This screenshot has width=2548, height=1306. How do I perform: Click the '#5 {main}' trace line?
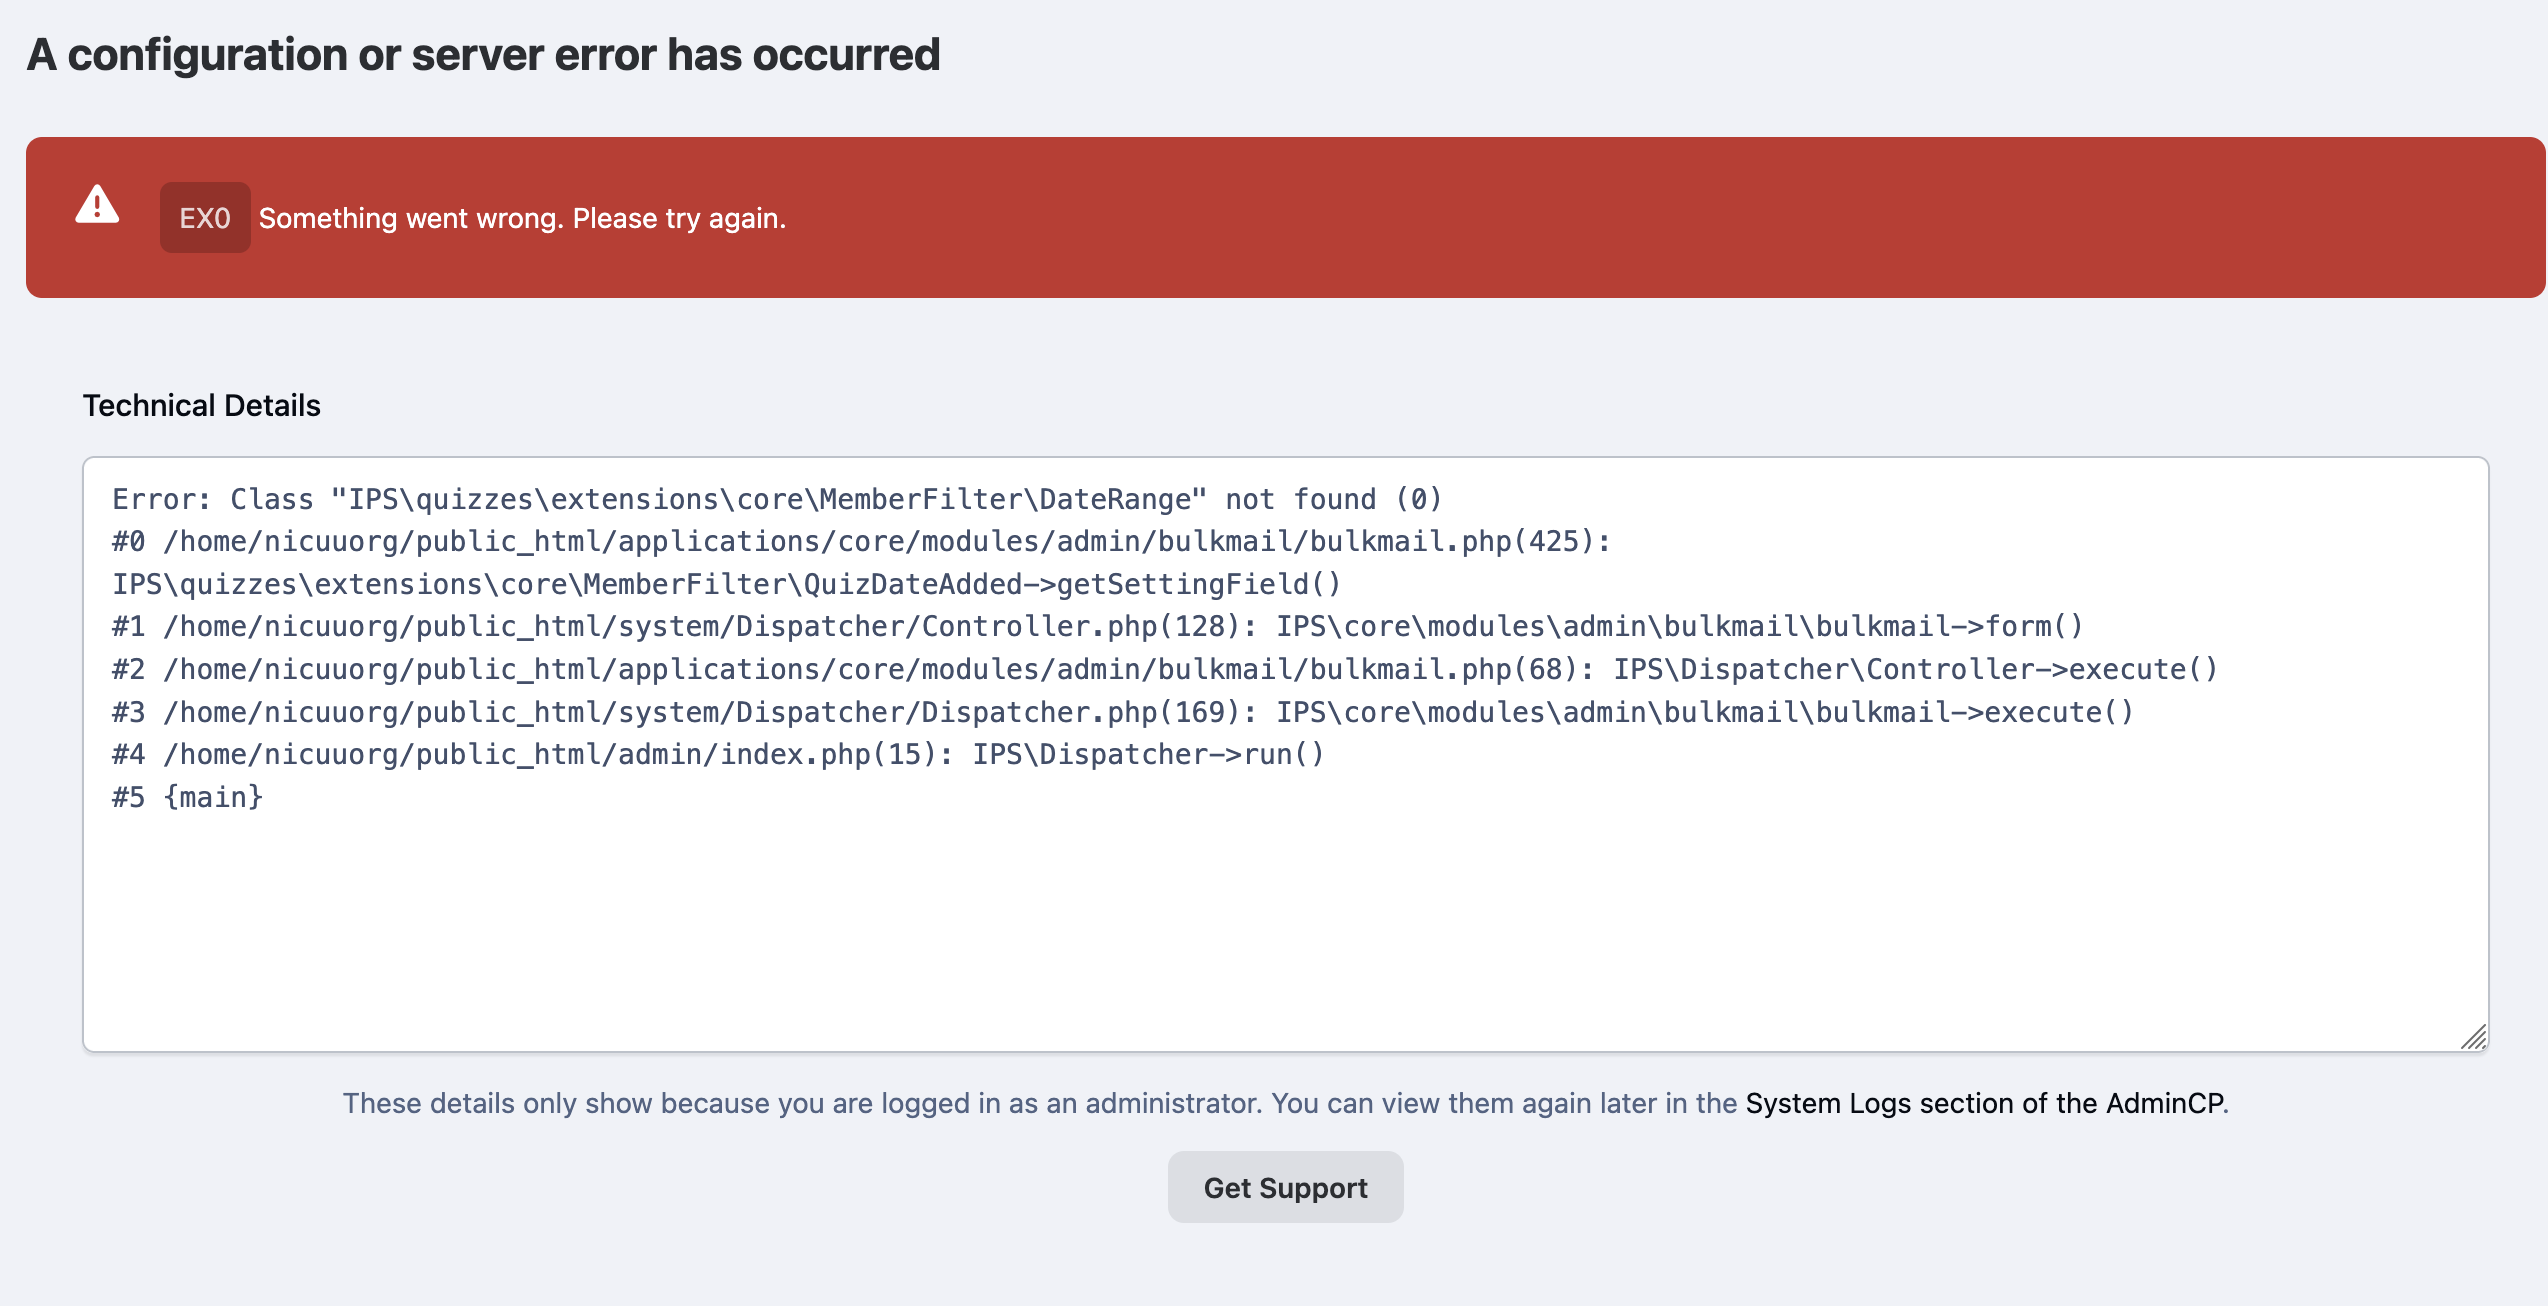coord(187,797)
